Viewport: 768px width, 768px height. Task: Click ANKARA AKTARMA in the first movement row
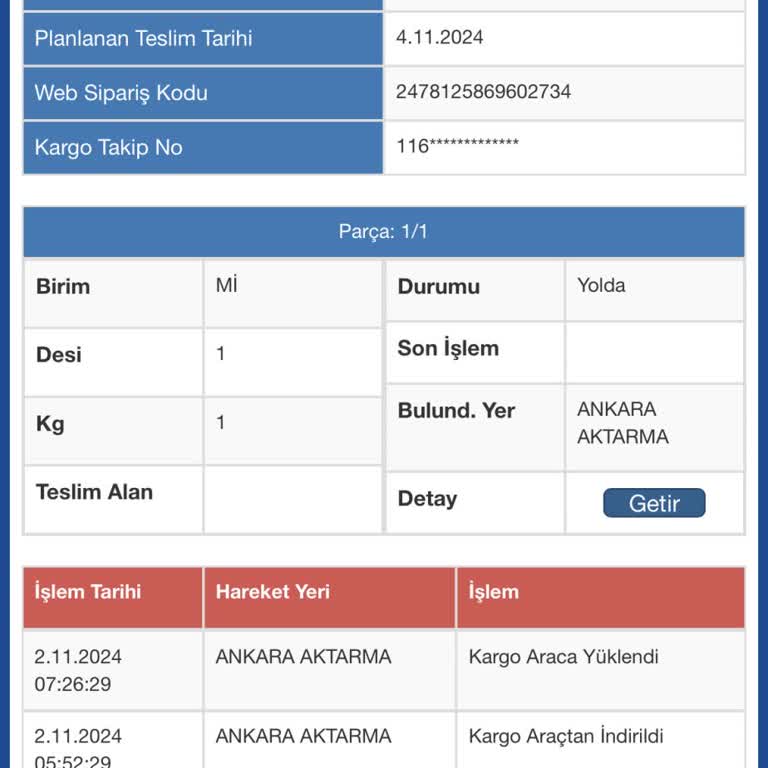point(303,657)
